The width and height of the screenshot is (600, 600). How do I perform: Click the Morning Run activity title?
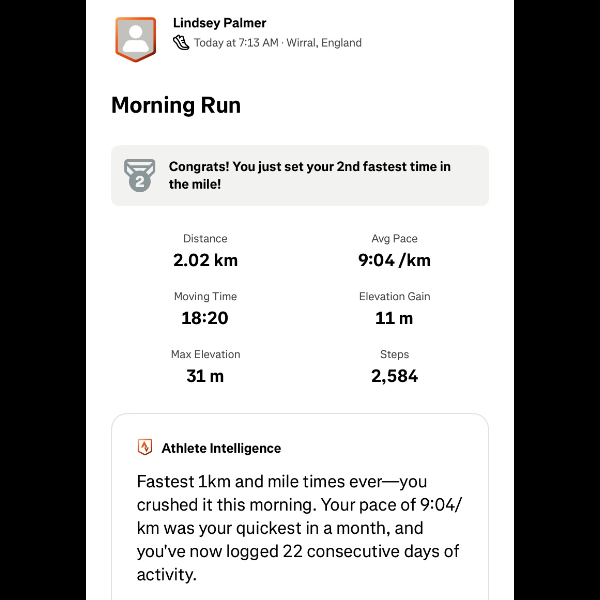pyautogui.click(x=176, y=105)
